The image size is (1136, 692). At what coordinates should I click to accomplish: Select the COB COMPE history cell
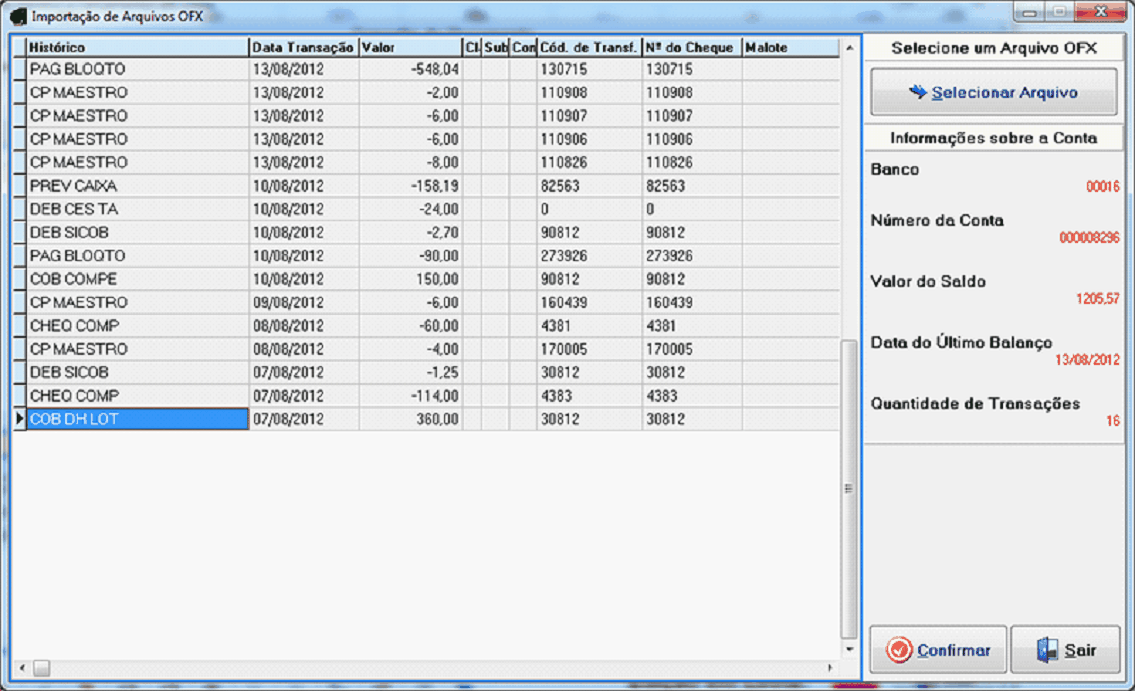(x=137, y=279)
